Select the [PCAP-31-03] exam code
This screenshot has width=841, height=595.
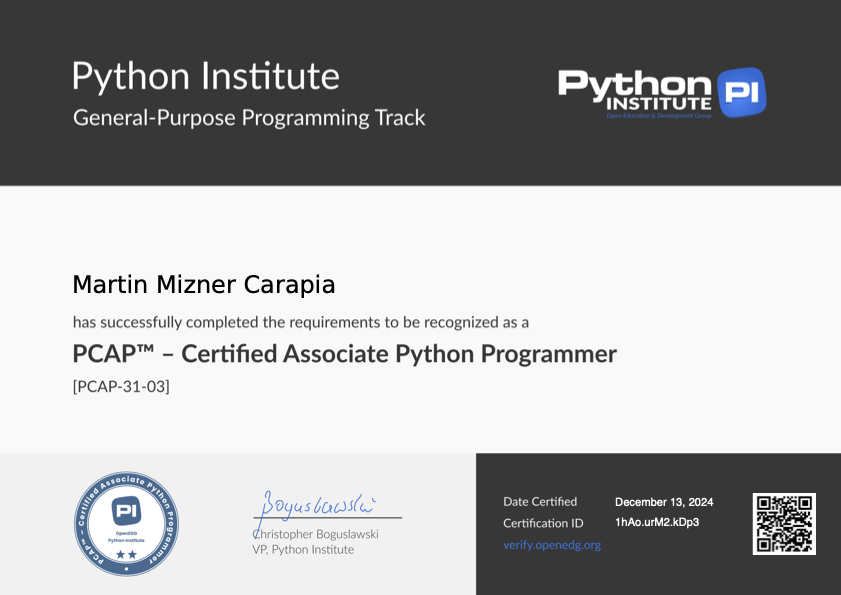tap(121, 386)
